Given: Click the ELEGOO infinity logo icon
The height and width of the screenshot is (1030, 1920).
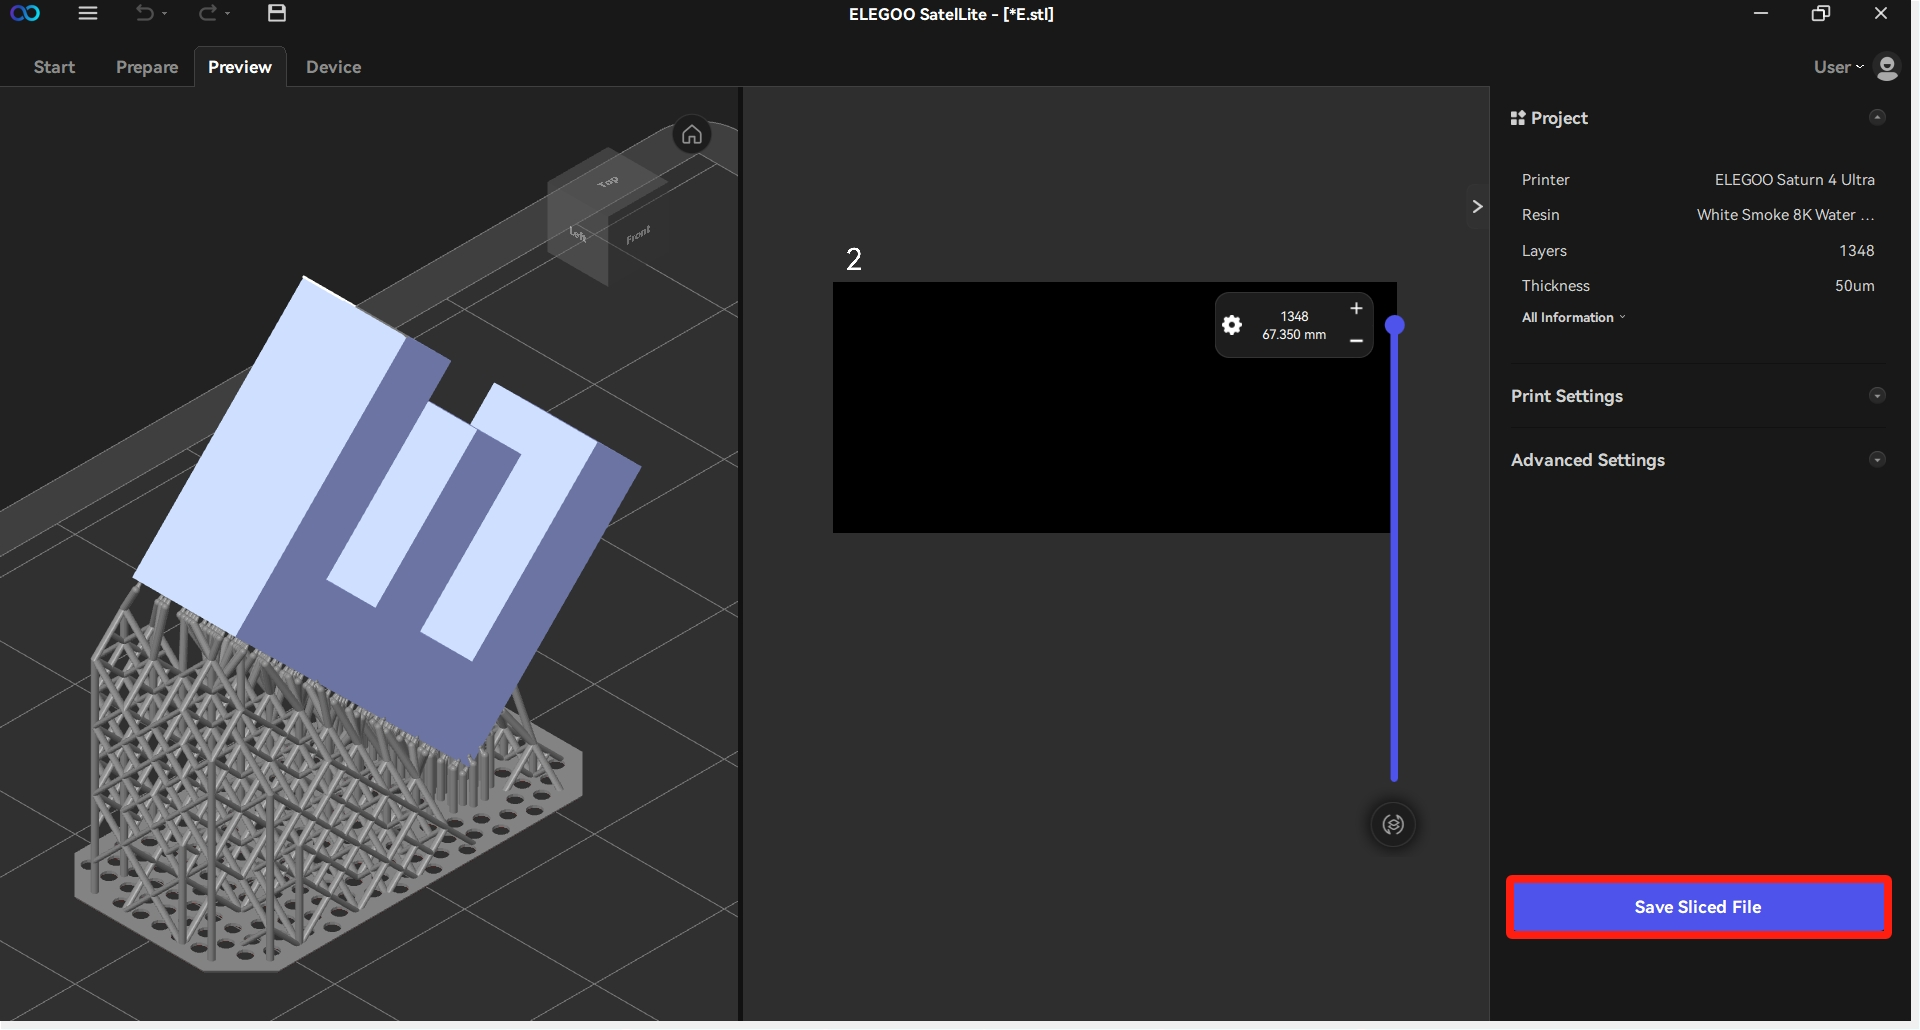Looking at the screenshot, I should pyautogui.click(x=25, y=14).
